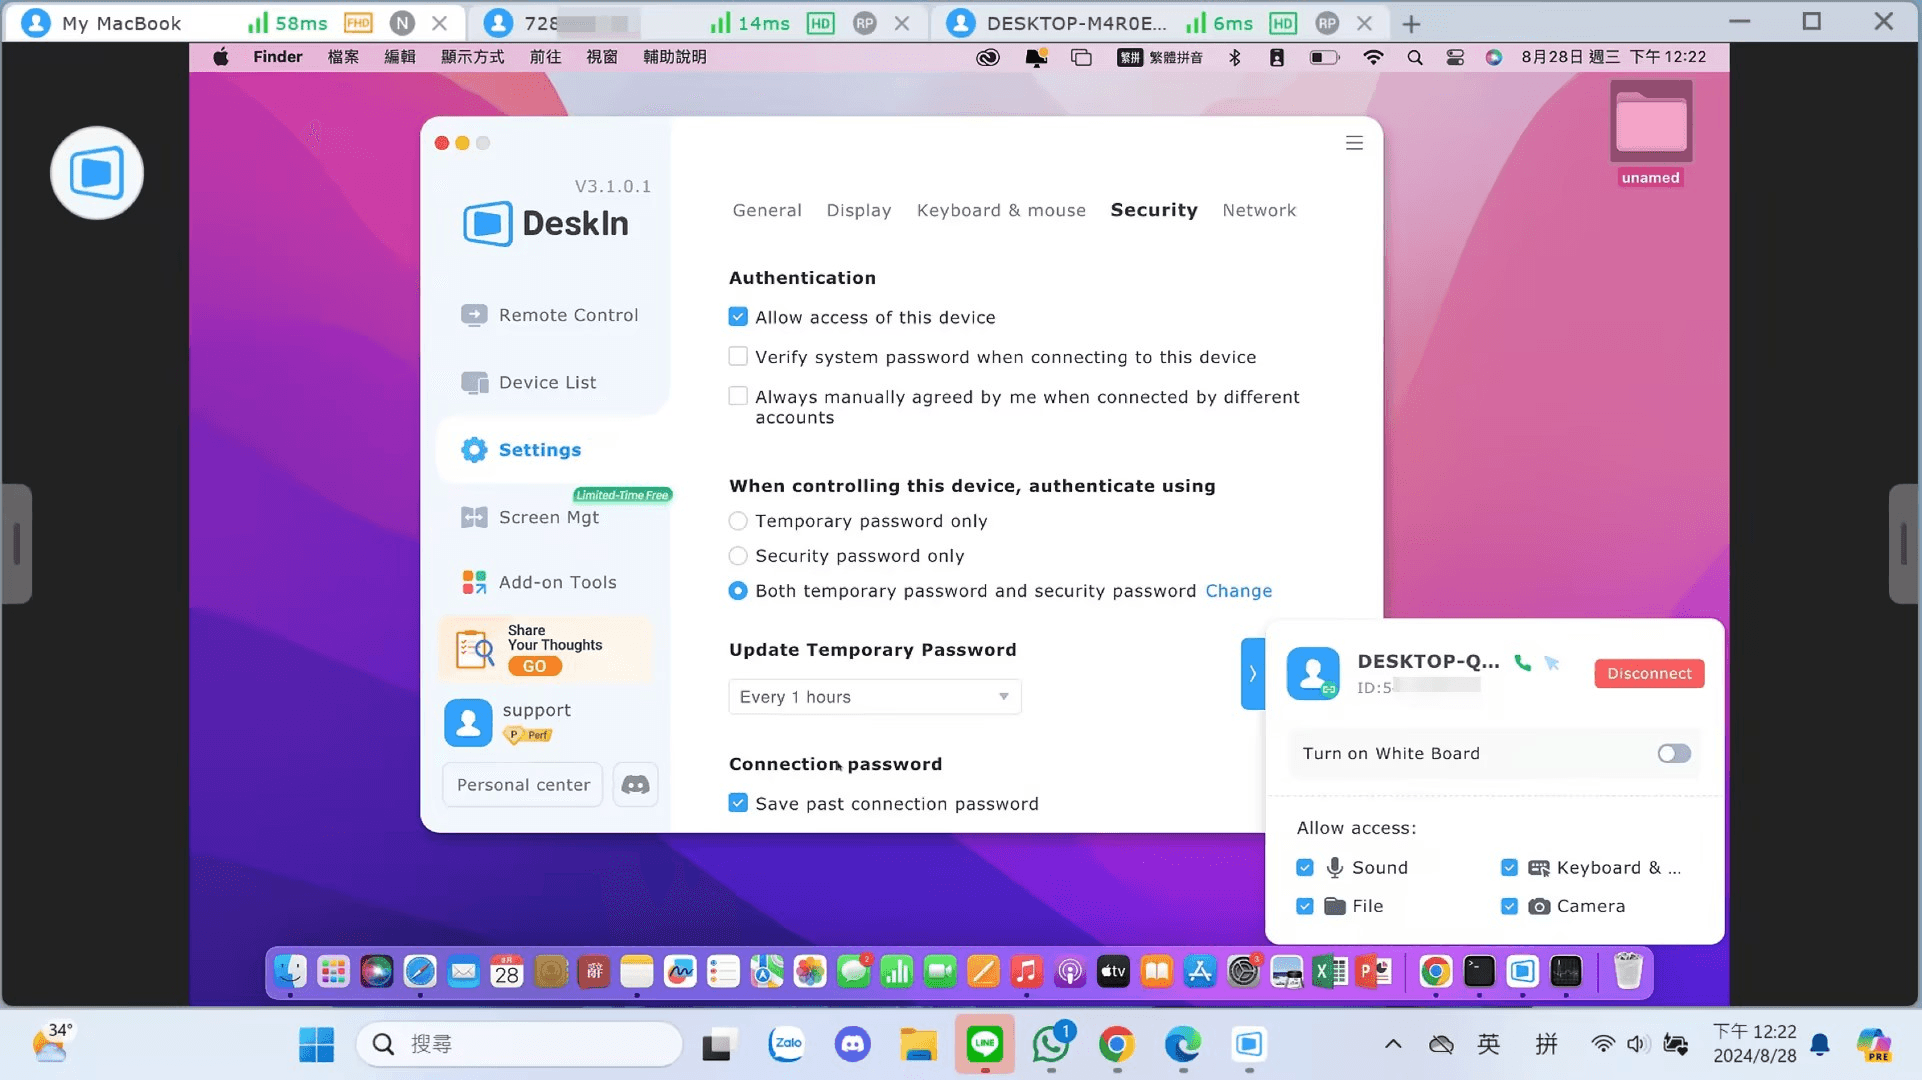Launch Chrome from the macOS dock
This screenshot has width=1922, height=1080.
[1435, 971]
